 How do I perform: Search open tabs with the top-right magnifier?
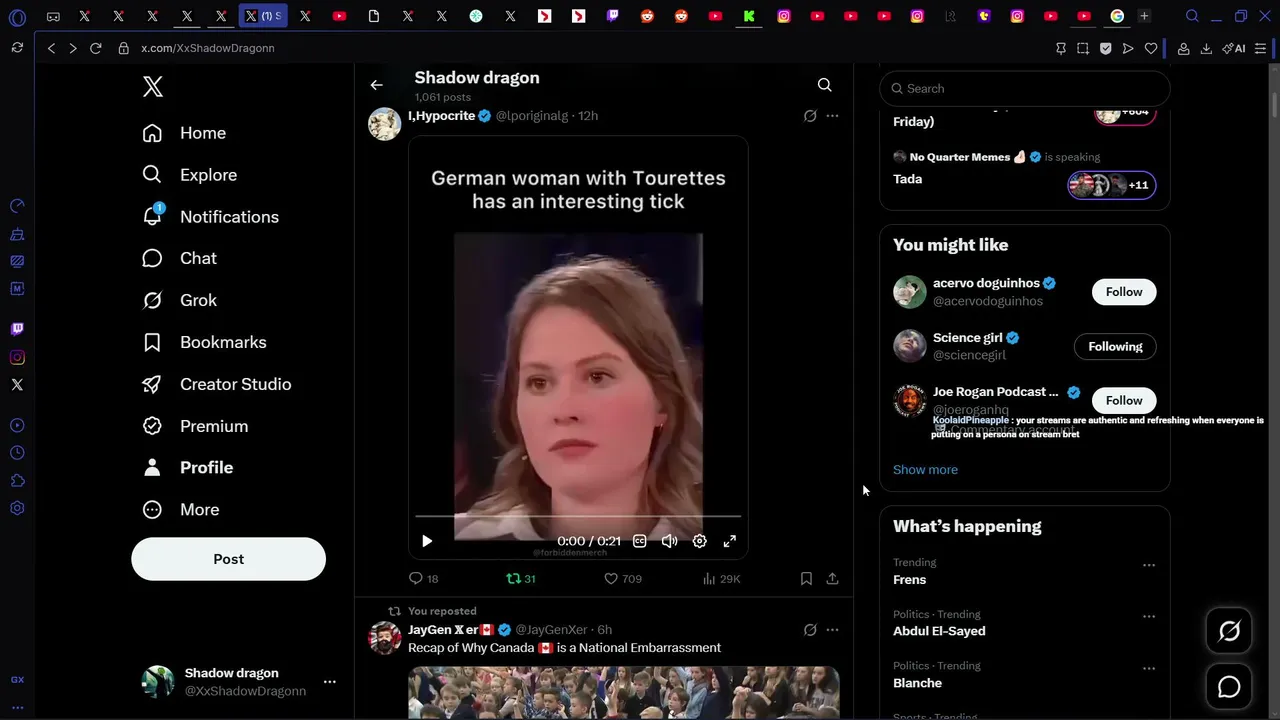(x=1192, y=16)
